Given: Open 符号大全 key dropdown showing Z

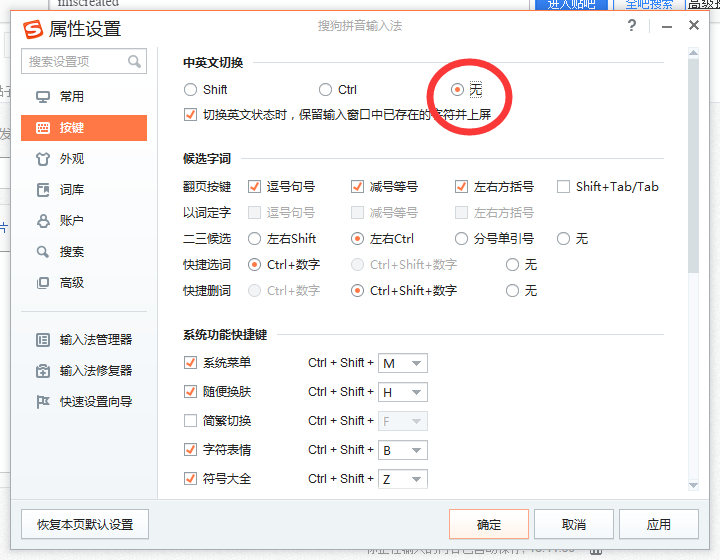Looking at the screenshot, I should [x=403, y=479].
